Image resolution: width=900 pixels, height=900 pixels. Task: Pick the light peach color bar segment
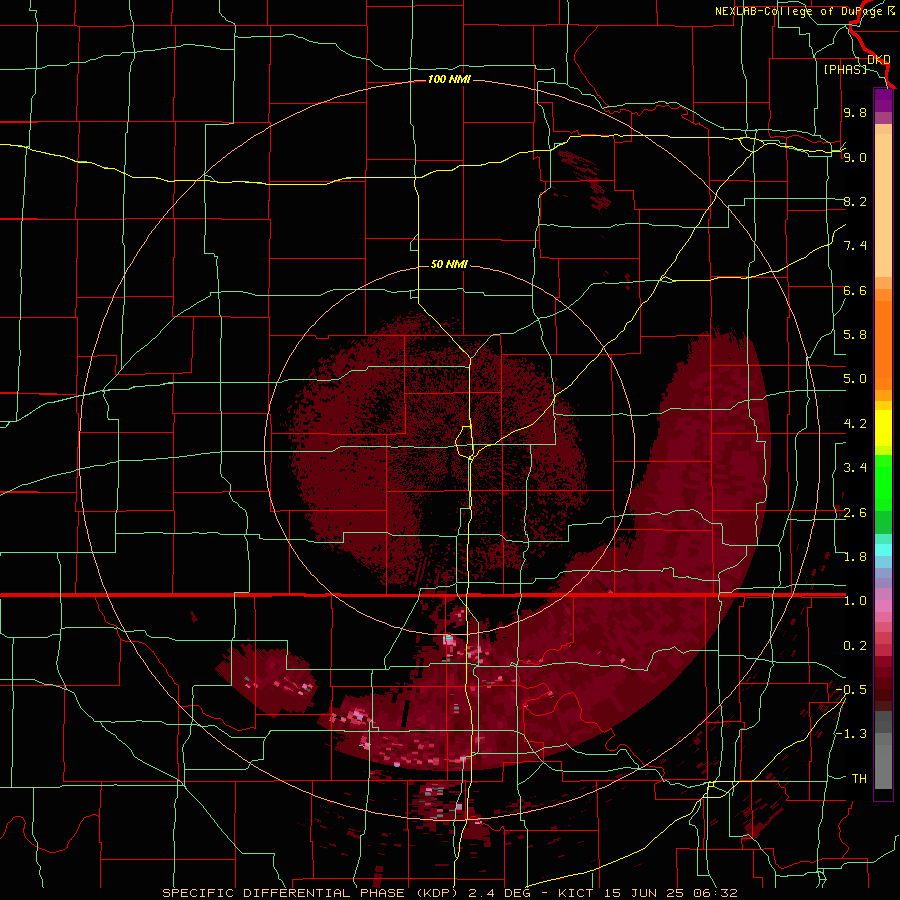pyautogui.click(x=883, y=207)
